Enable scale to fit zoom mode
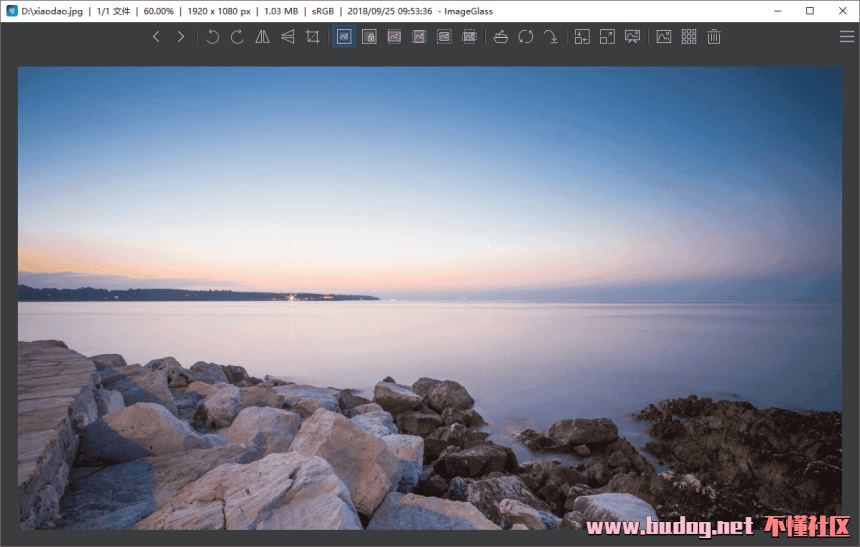 coord(444,37)
